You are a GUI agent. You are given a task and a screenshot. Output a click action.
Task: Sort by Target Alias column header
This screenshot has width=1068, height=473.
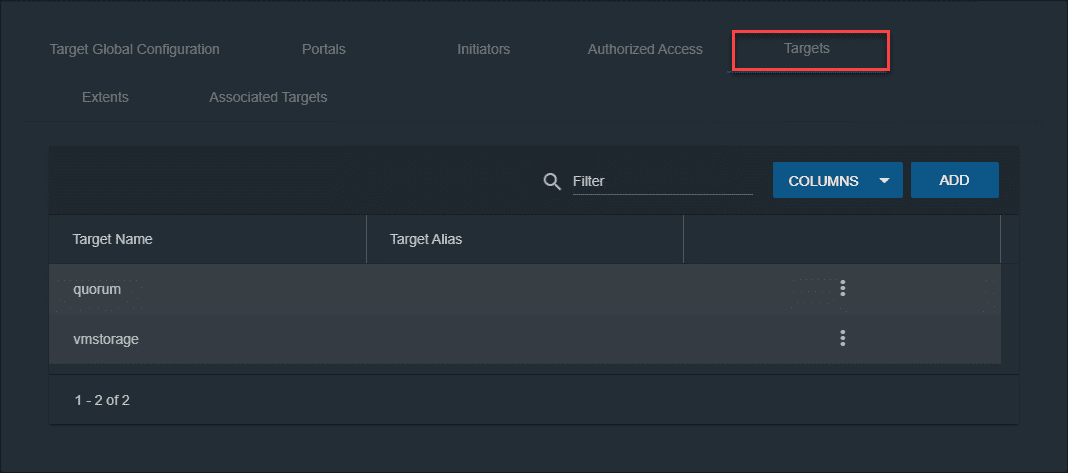click(x=426, y=239)
